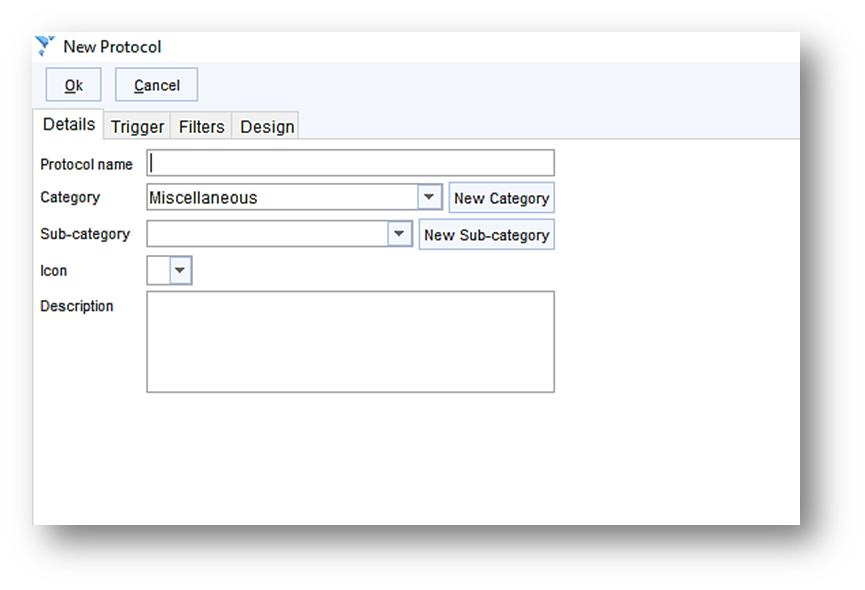Focus the Protocol name input field
Screen dimensions: 865x590
click(350, 163)
